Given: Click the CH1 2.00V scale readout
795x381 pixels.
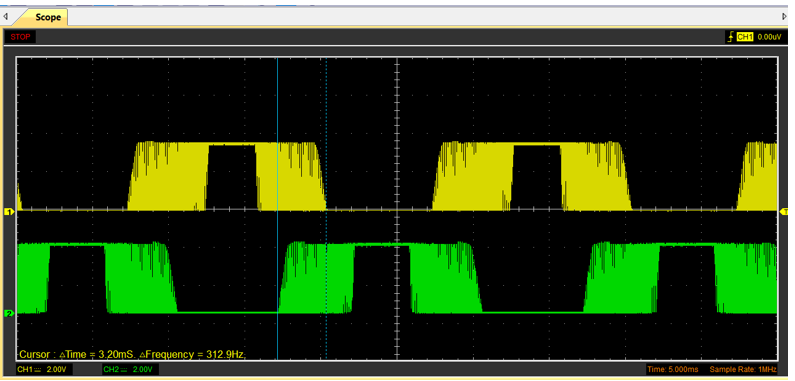Looking at the screenshot, I should point(43,369).
